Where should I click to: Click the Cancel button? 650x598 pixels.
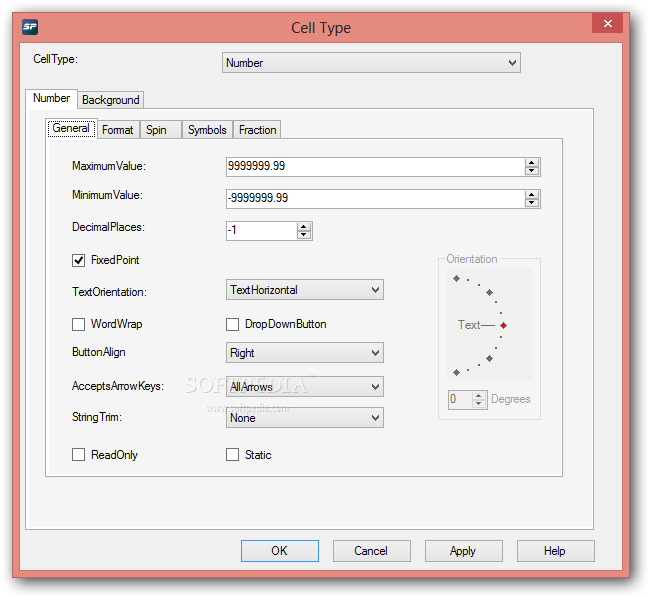[x=371, y=551]
